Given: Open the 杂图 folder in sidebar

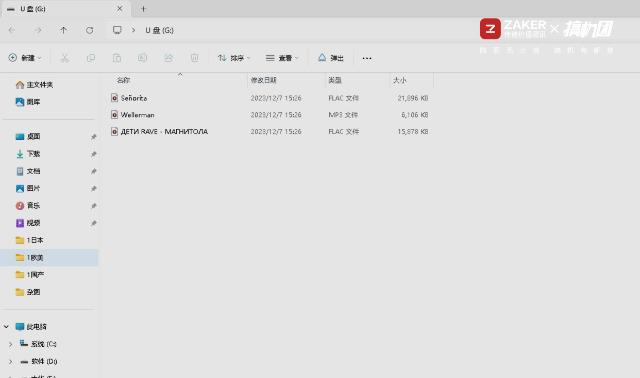Looking at the screenshot, I should (x=27, y=292).
